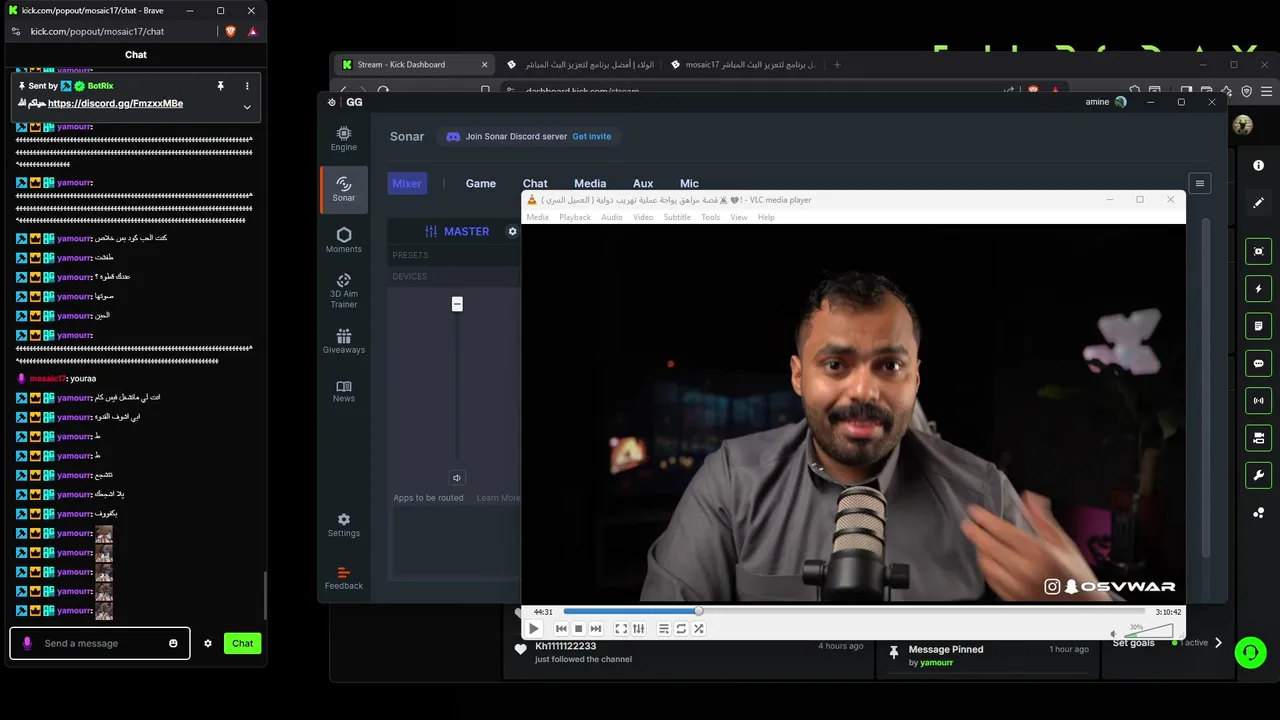Open the VLC Help menu
1280x720 pixels.
[766, 217]
